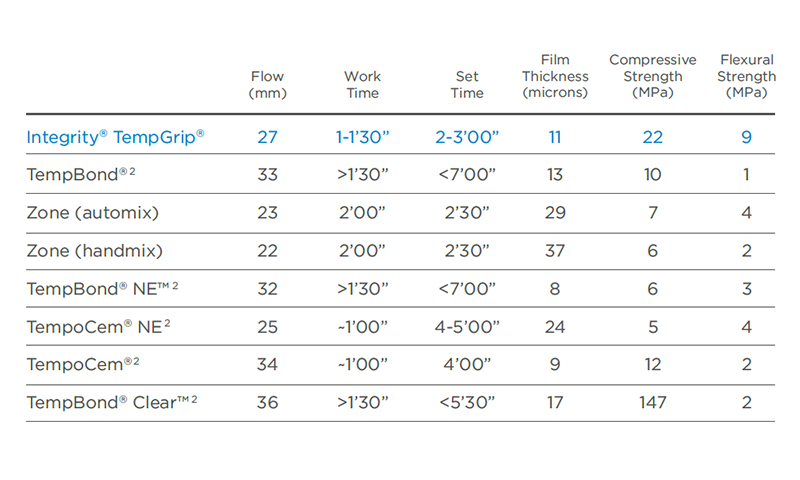Click TempGrip's flow value 27
800x480 pixels.
267,136
